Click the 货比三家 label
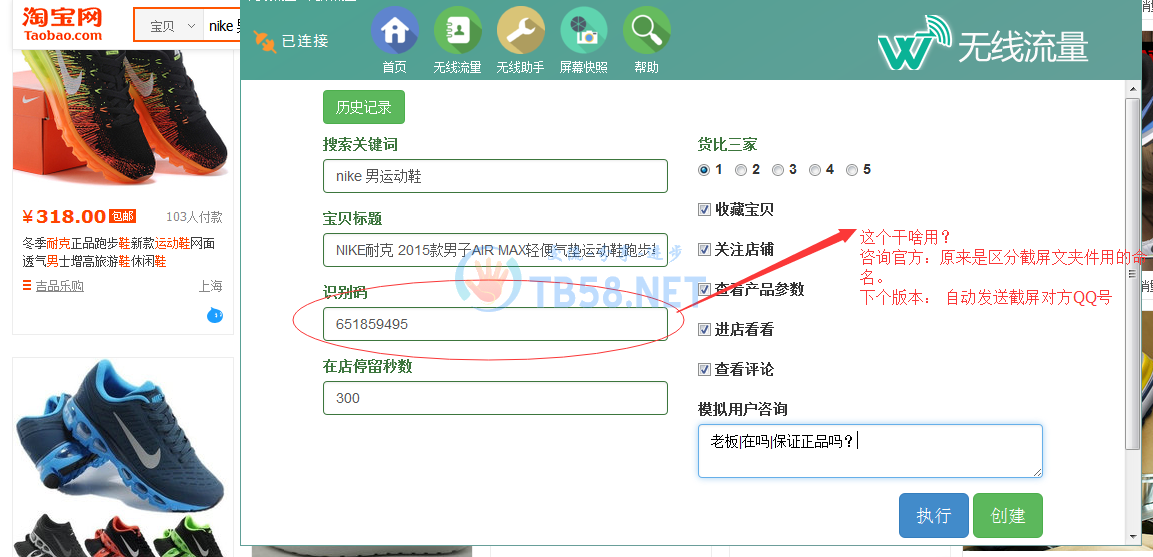 727,145
